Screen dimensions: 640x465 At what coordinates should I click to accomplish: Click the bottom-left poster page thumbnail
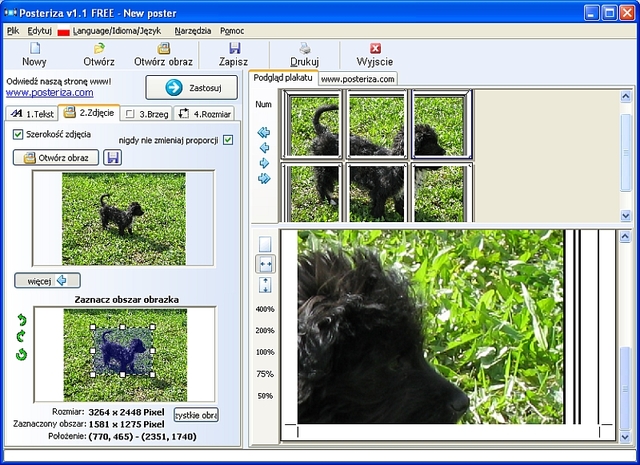(x=312, y=192)
